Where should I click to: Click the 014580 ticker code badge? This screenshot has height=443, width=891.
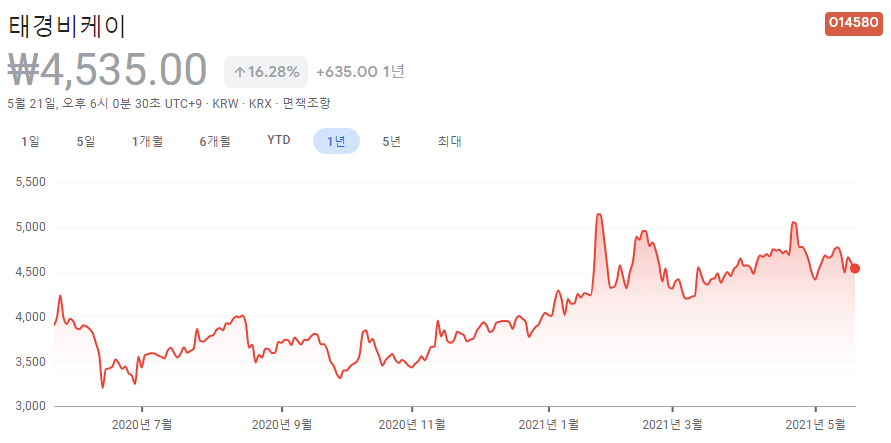[853, 24]
